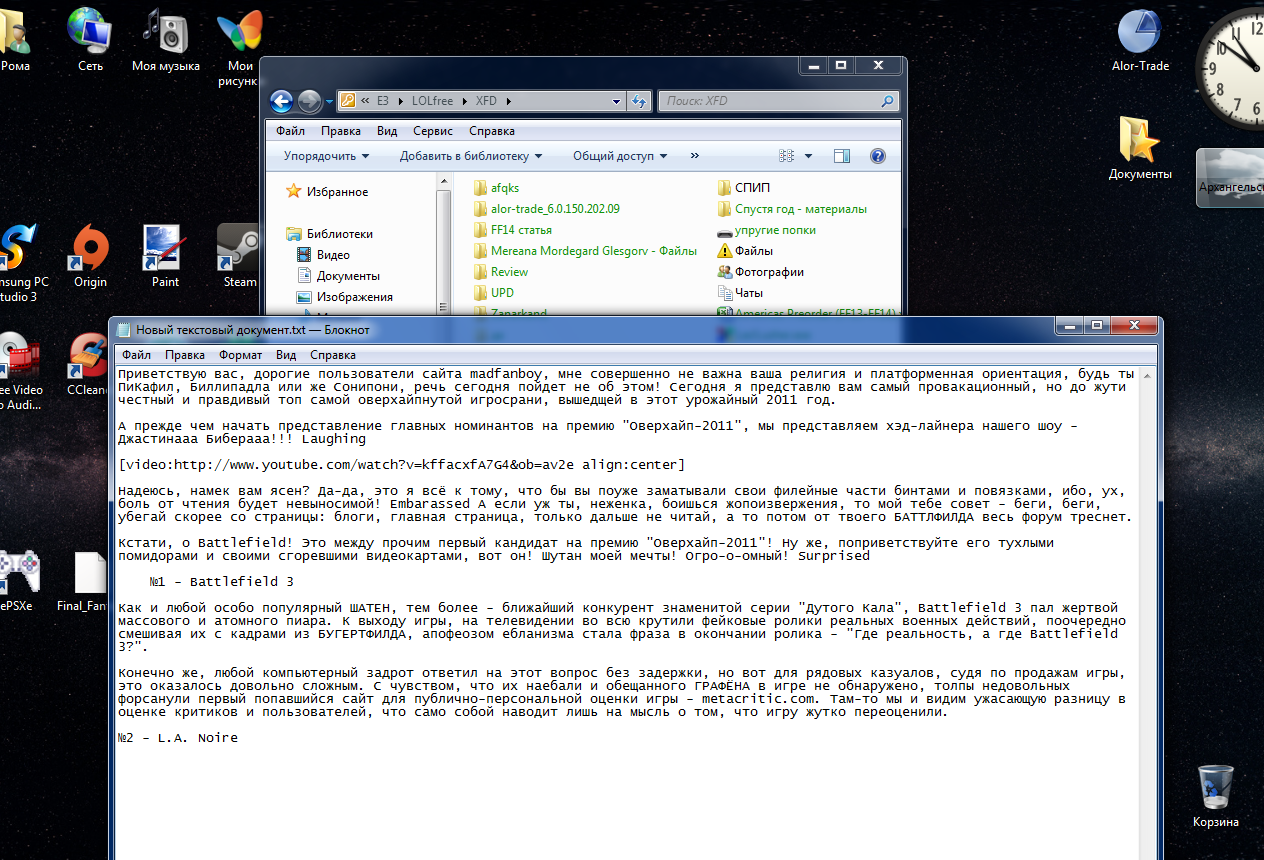Toggle preview pane in Explorer
Screen dimensions: 1264x860
click(842, 156)
